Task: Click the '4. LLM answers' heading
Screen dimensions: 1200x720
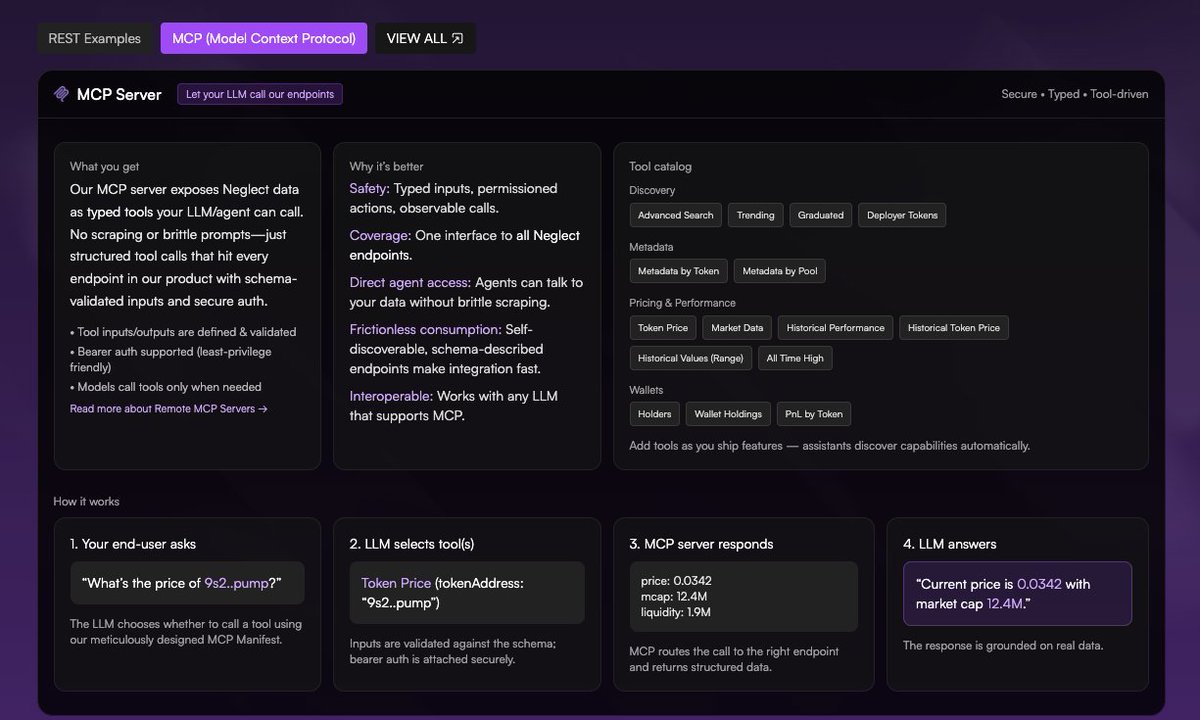Action: point(950,544)
